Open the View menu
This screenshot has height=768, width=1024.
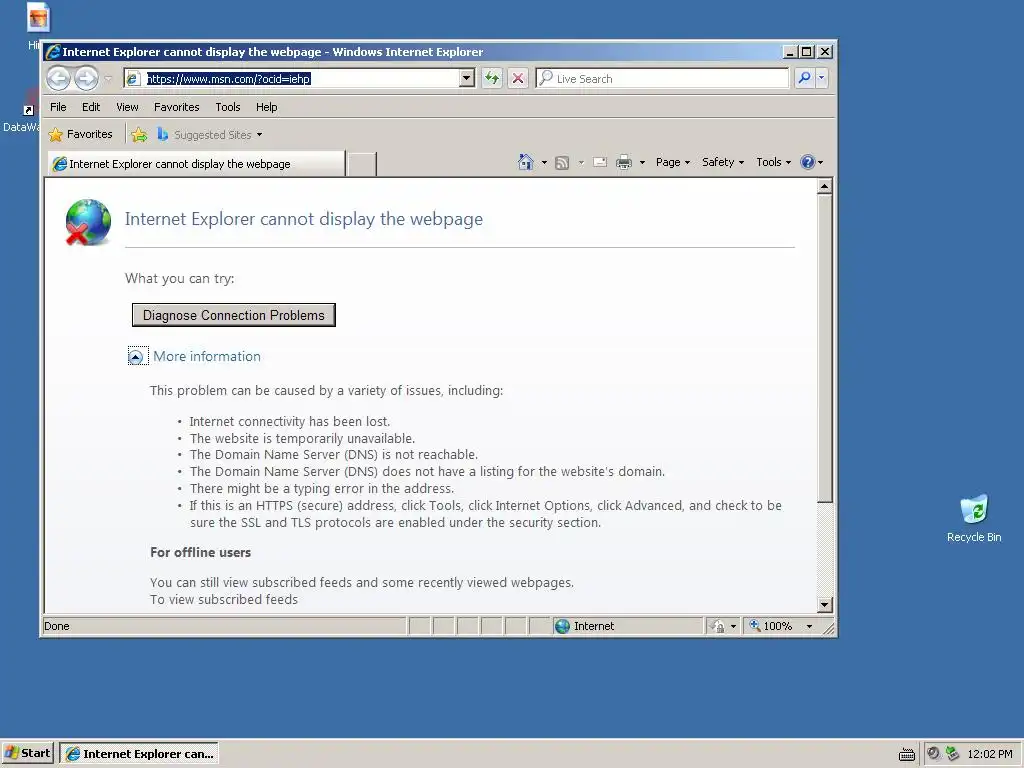(x=127, y=107)
